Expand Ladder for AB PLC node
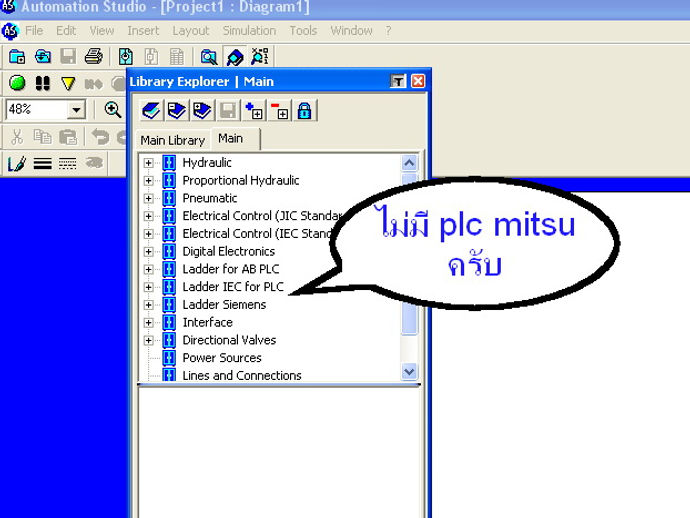The height and width of the screenshot is (518, 690). click(148, 269)
